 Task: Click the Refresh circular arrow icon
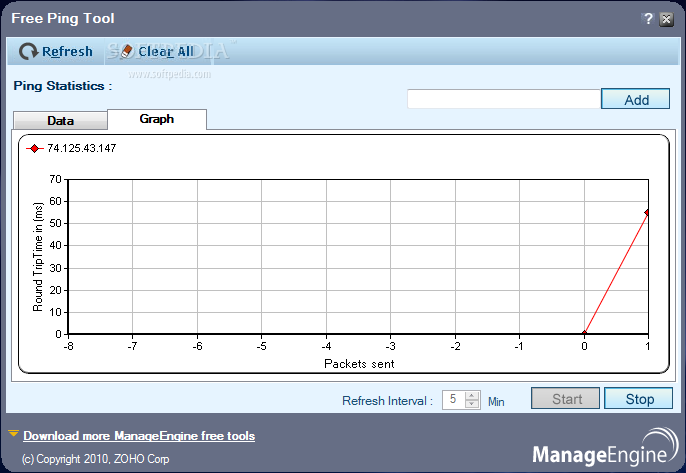tap(28, 52)
